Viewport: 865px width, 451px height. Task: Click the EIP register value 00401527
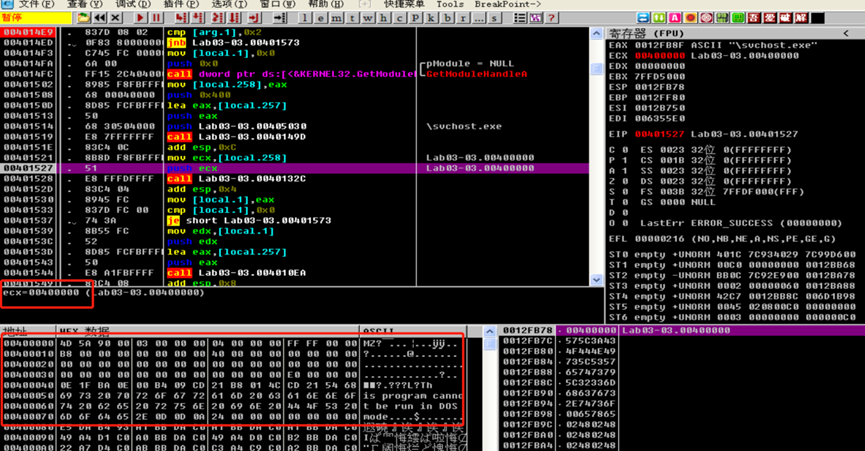(659, 134)
